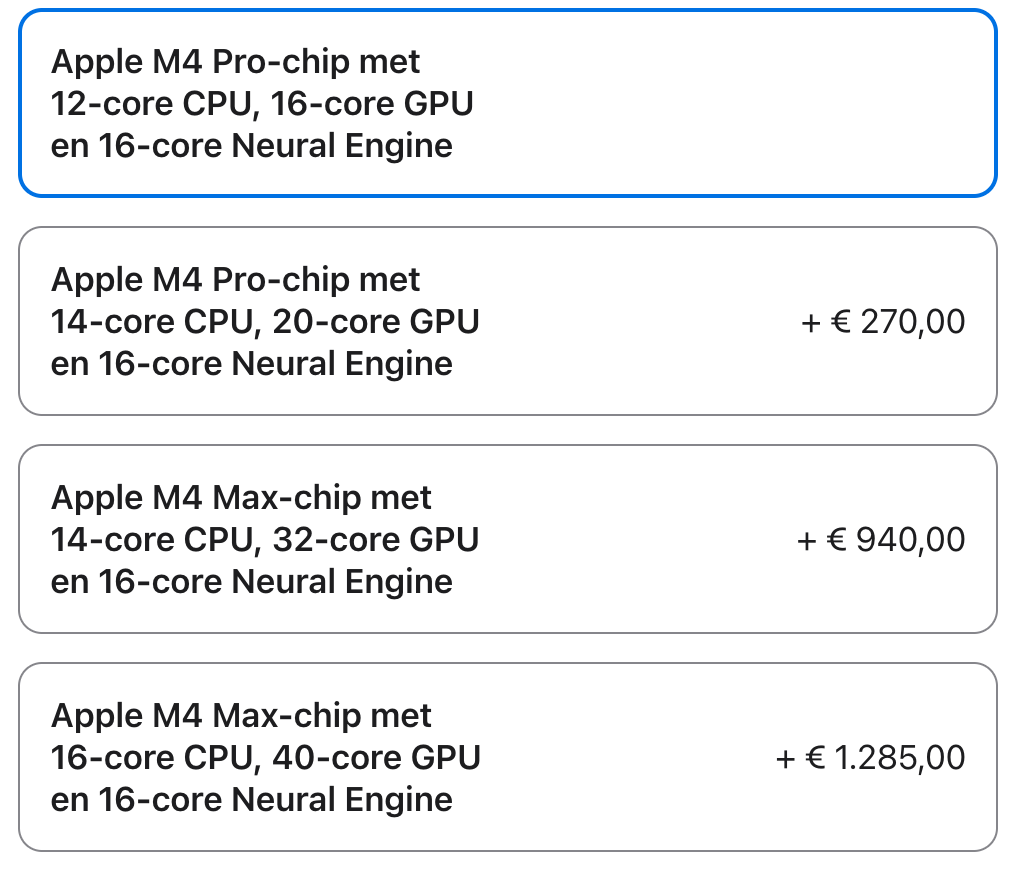Select M4 Max 14-core CPU, 32-core GPU
The image size is (1012, 872).
508,539
